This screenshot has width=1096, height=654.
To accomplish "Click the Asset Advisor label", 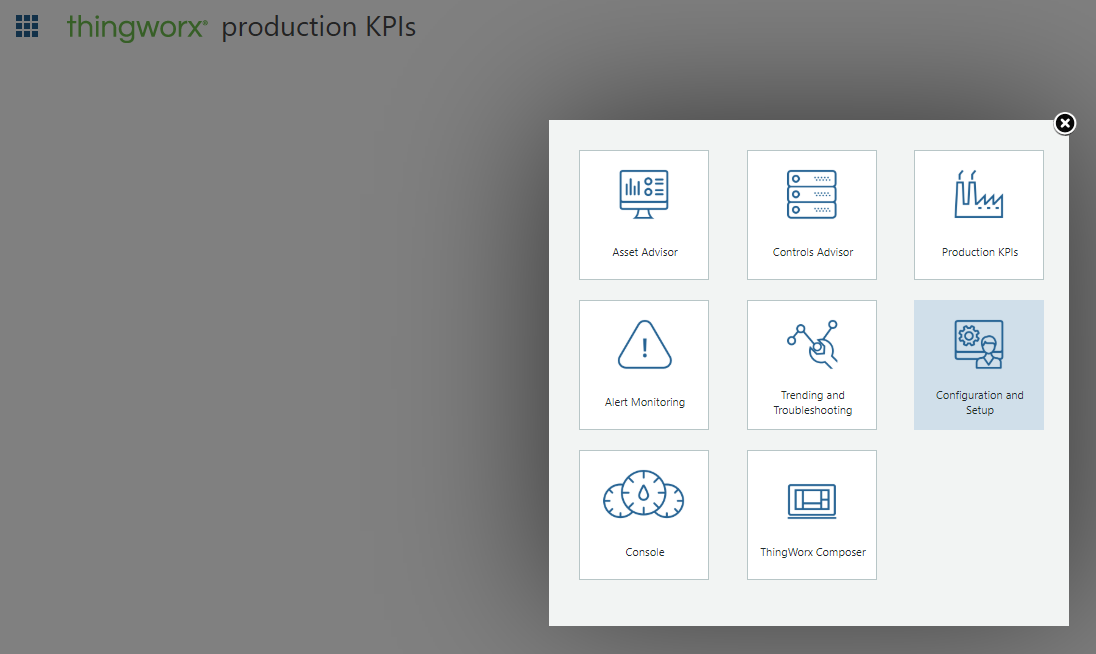I will [x=644, y=252].
